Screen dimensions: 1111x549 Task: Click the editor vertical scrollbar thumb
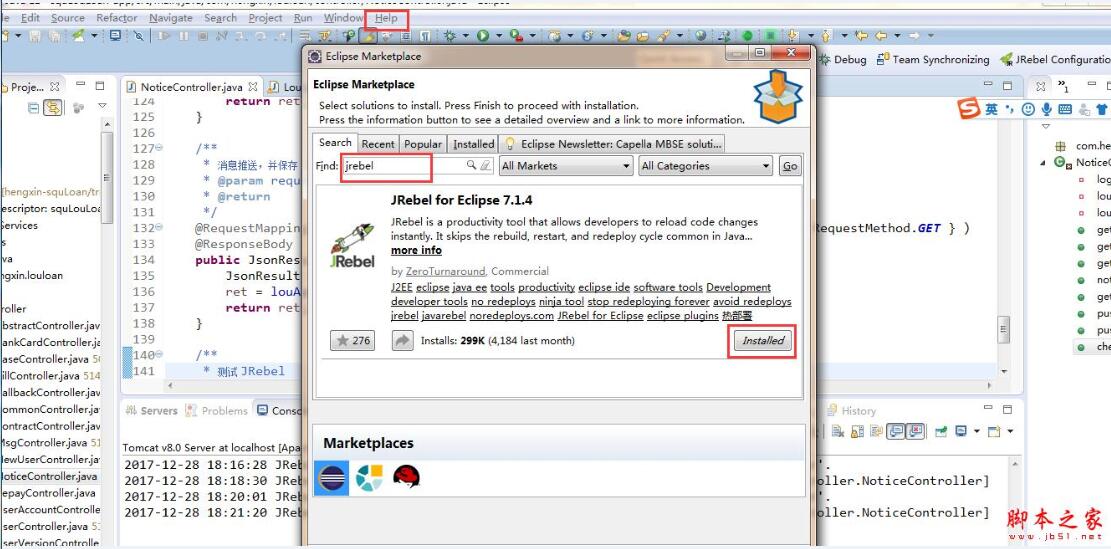point(1003,329)
